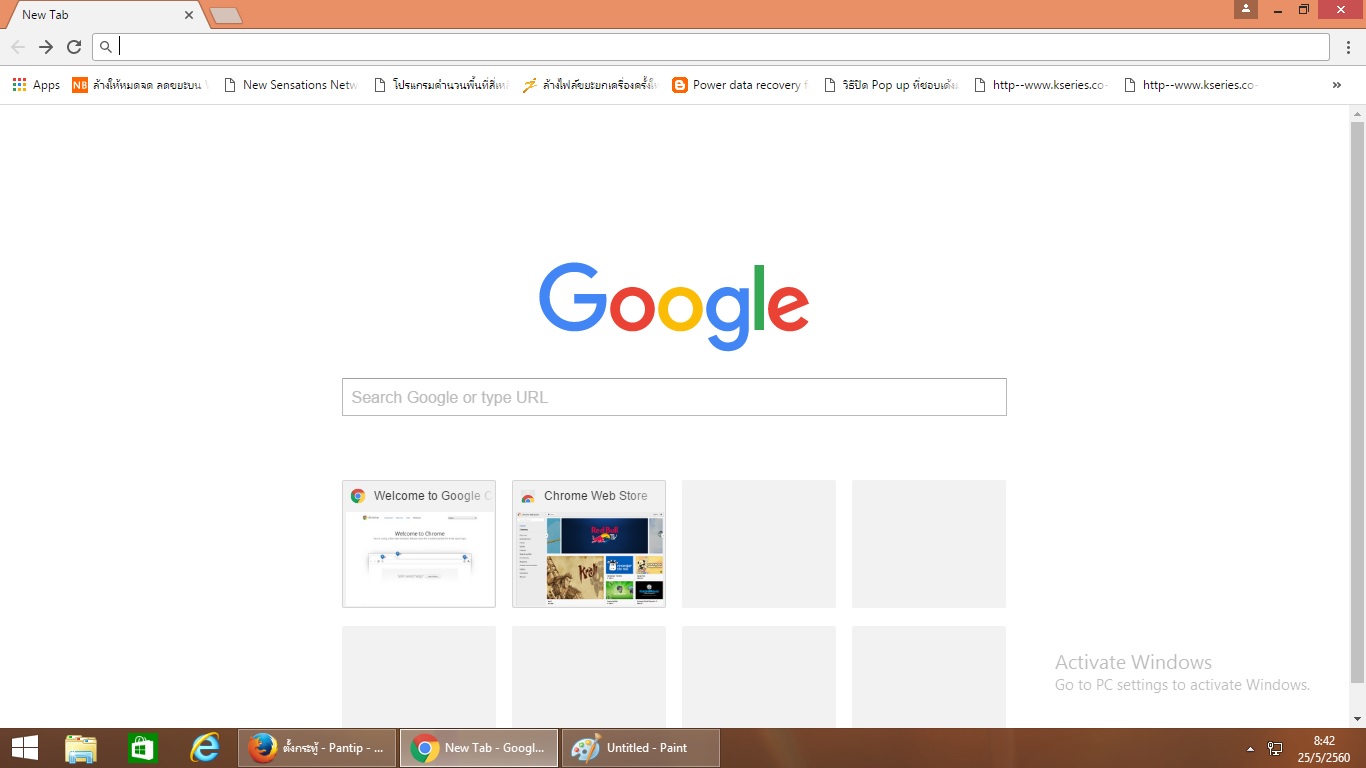The image size is (1366, 768).
Task: Expand hidden bookmarks with the double chevron
Action: tap(1337, 85)
